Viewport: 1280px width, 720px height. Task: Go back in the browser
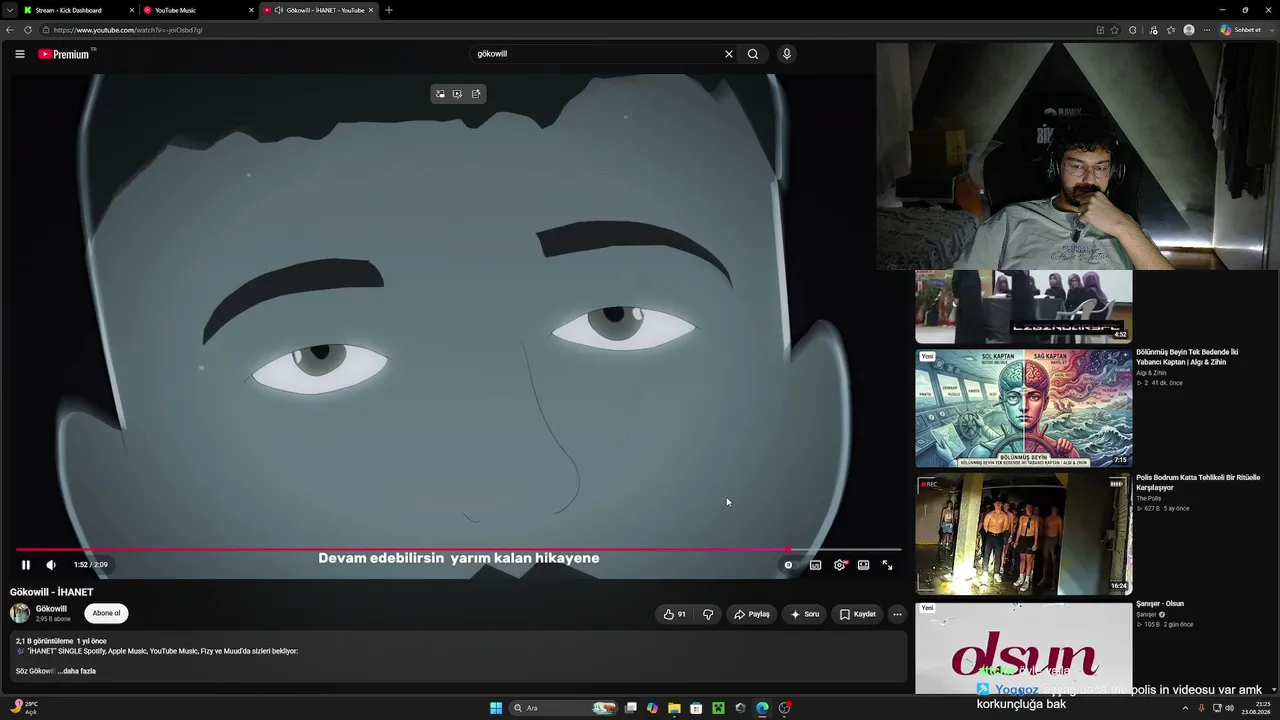tap(10, 30)
